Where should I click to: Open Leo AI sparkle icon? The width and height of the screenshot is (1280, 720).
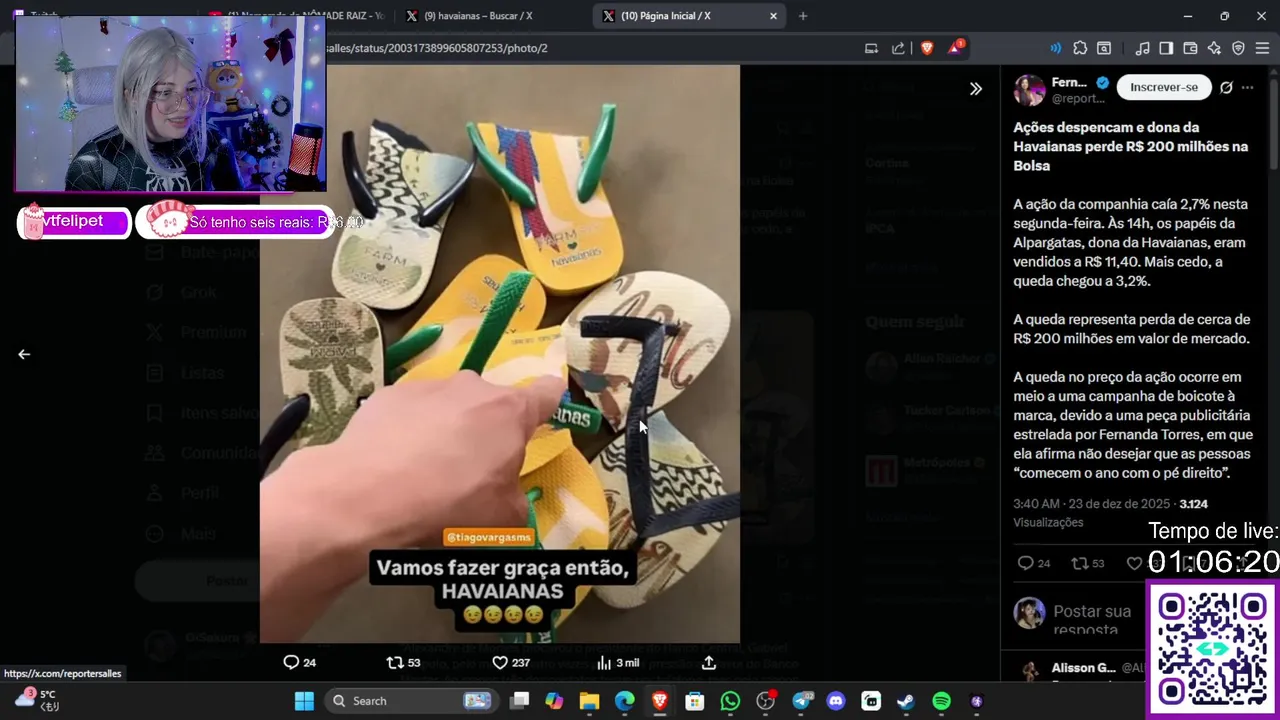(x=1214, y=48)
